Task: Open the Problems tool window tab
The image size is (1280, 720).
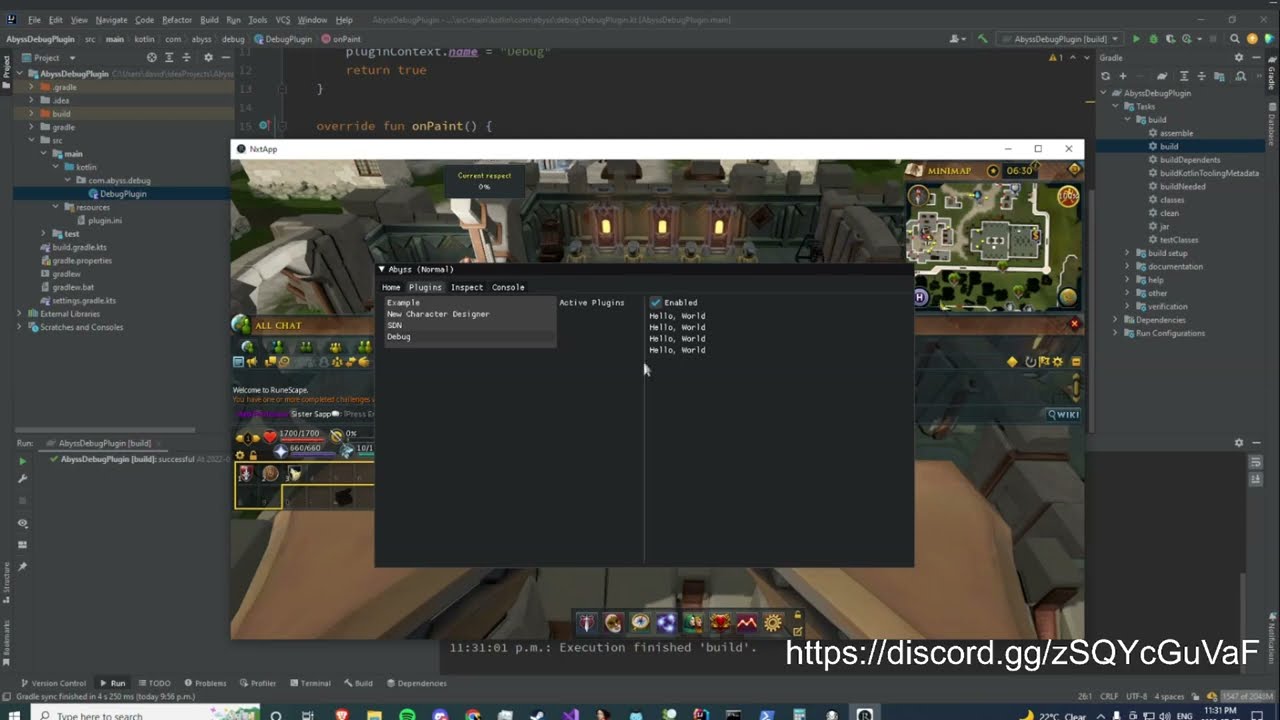Action: pyautogui.click(x=204, y=683)
